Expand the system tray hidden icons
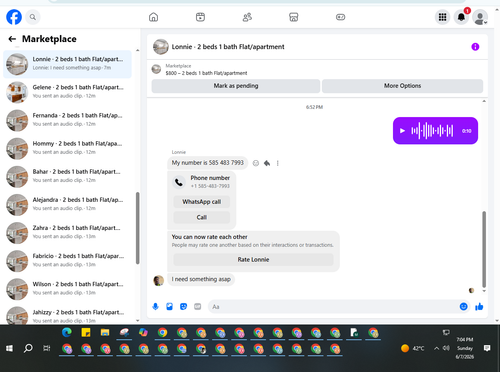Image resolution: width=500 pixels, height=372 pixels. tap(436, 348)
